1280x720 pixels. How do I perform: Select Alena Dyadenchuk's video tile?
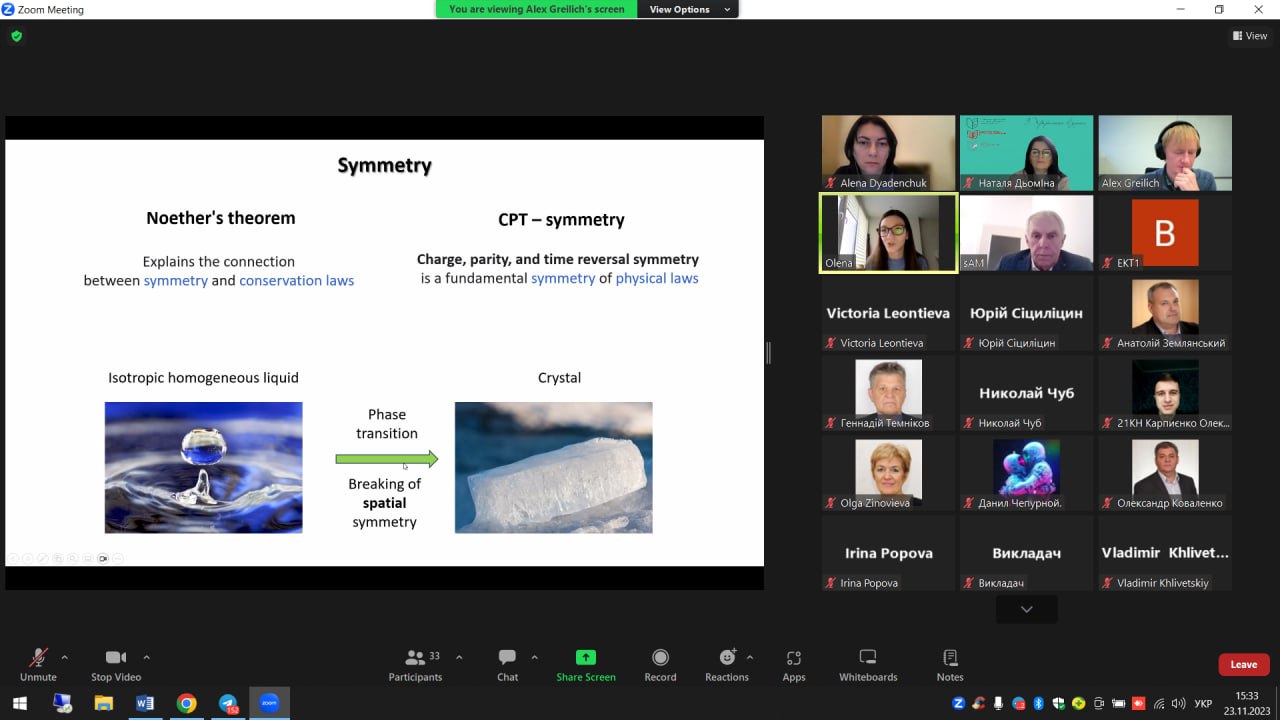click(888, 153)
